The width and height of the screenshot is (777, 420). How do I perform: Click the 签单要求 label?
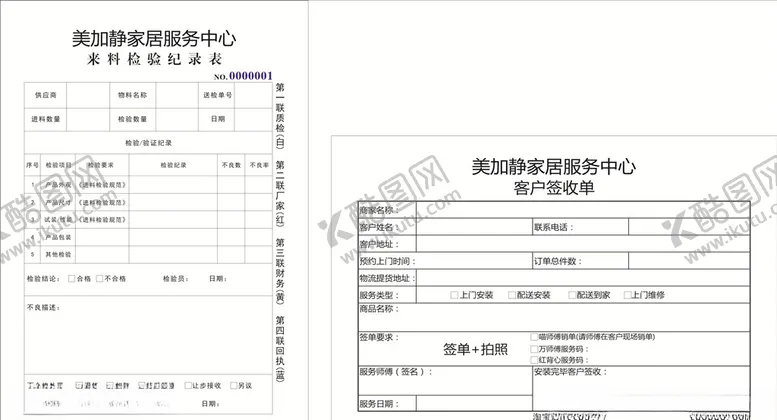(x=379, y=337)
